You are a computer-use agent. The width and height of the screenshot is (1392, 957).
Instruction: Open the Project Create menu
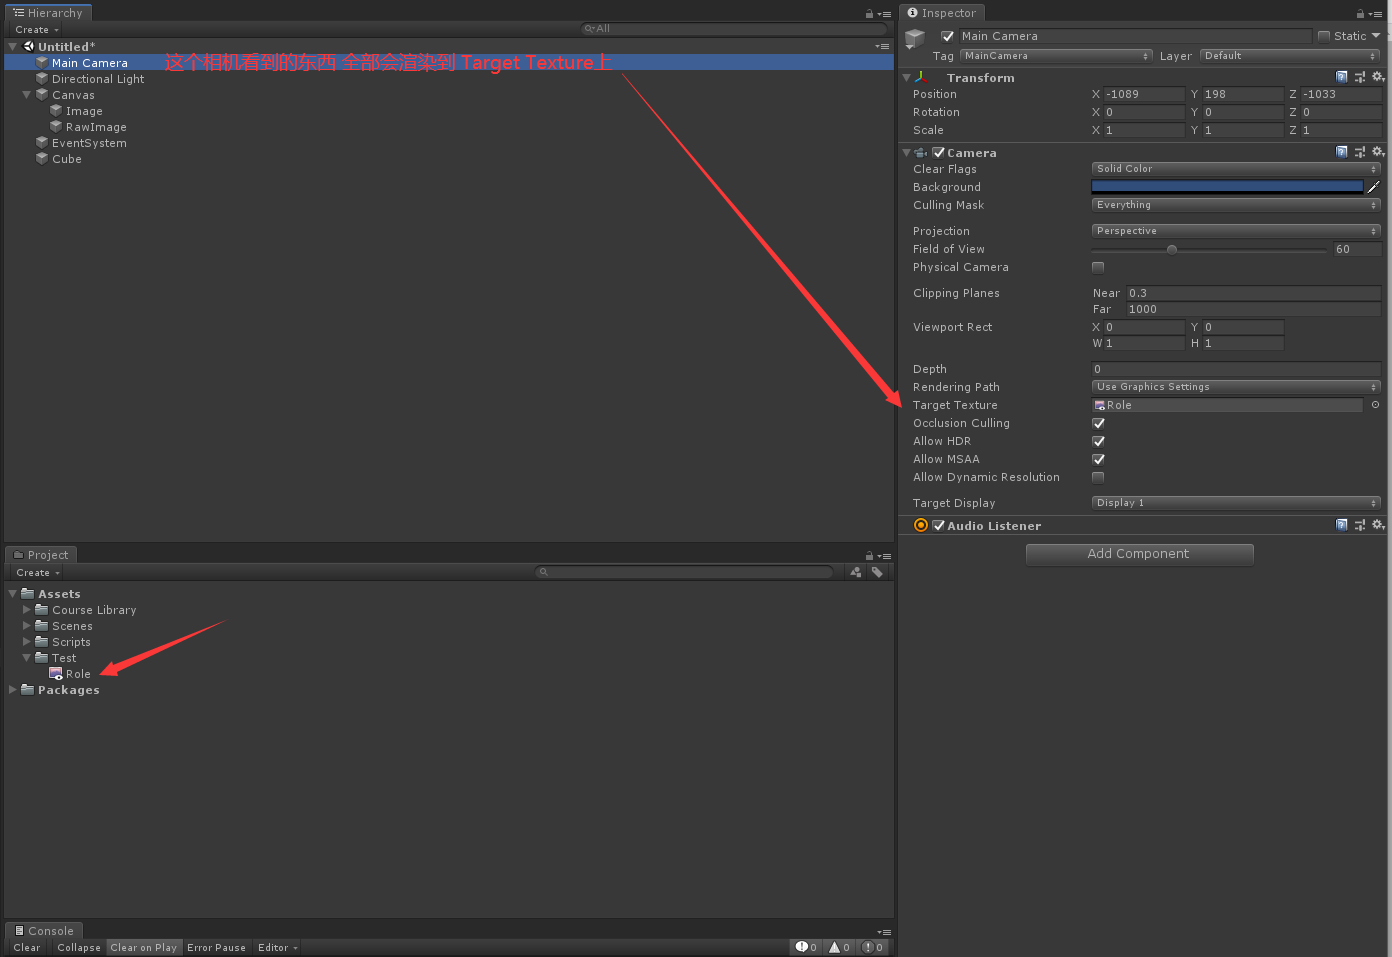click(38, 573)
